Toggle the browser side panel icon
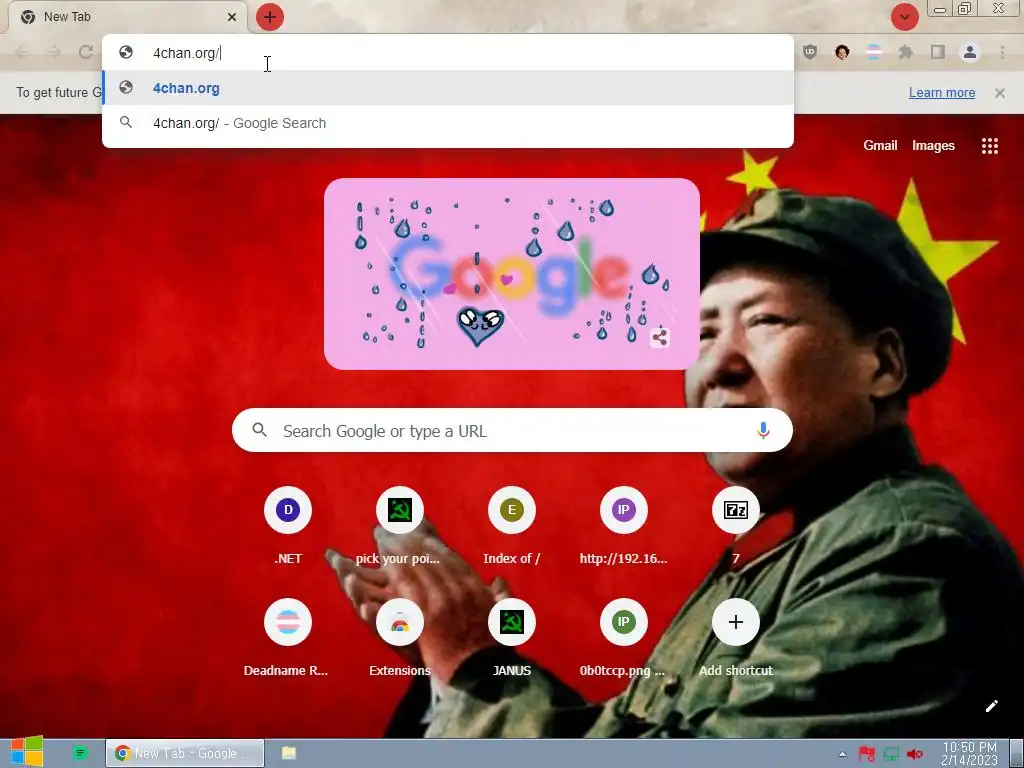The image size is (1024, 768). (x=938, y=52)
